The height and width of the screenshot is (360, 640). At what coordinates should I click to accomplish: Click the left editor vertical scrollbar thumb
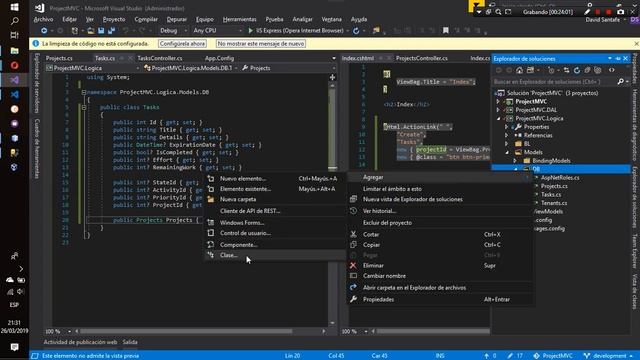click(x=333, y=129)
